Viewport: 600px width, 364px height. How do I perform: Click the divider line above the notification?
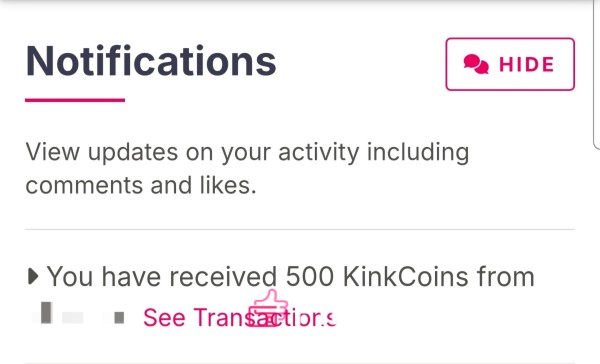coord(300,230)
